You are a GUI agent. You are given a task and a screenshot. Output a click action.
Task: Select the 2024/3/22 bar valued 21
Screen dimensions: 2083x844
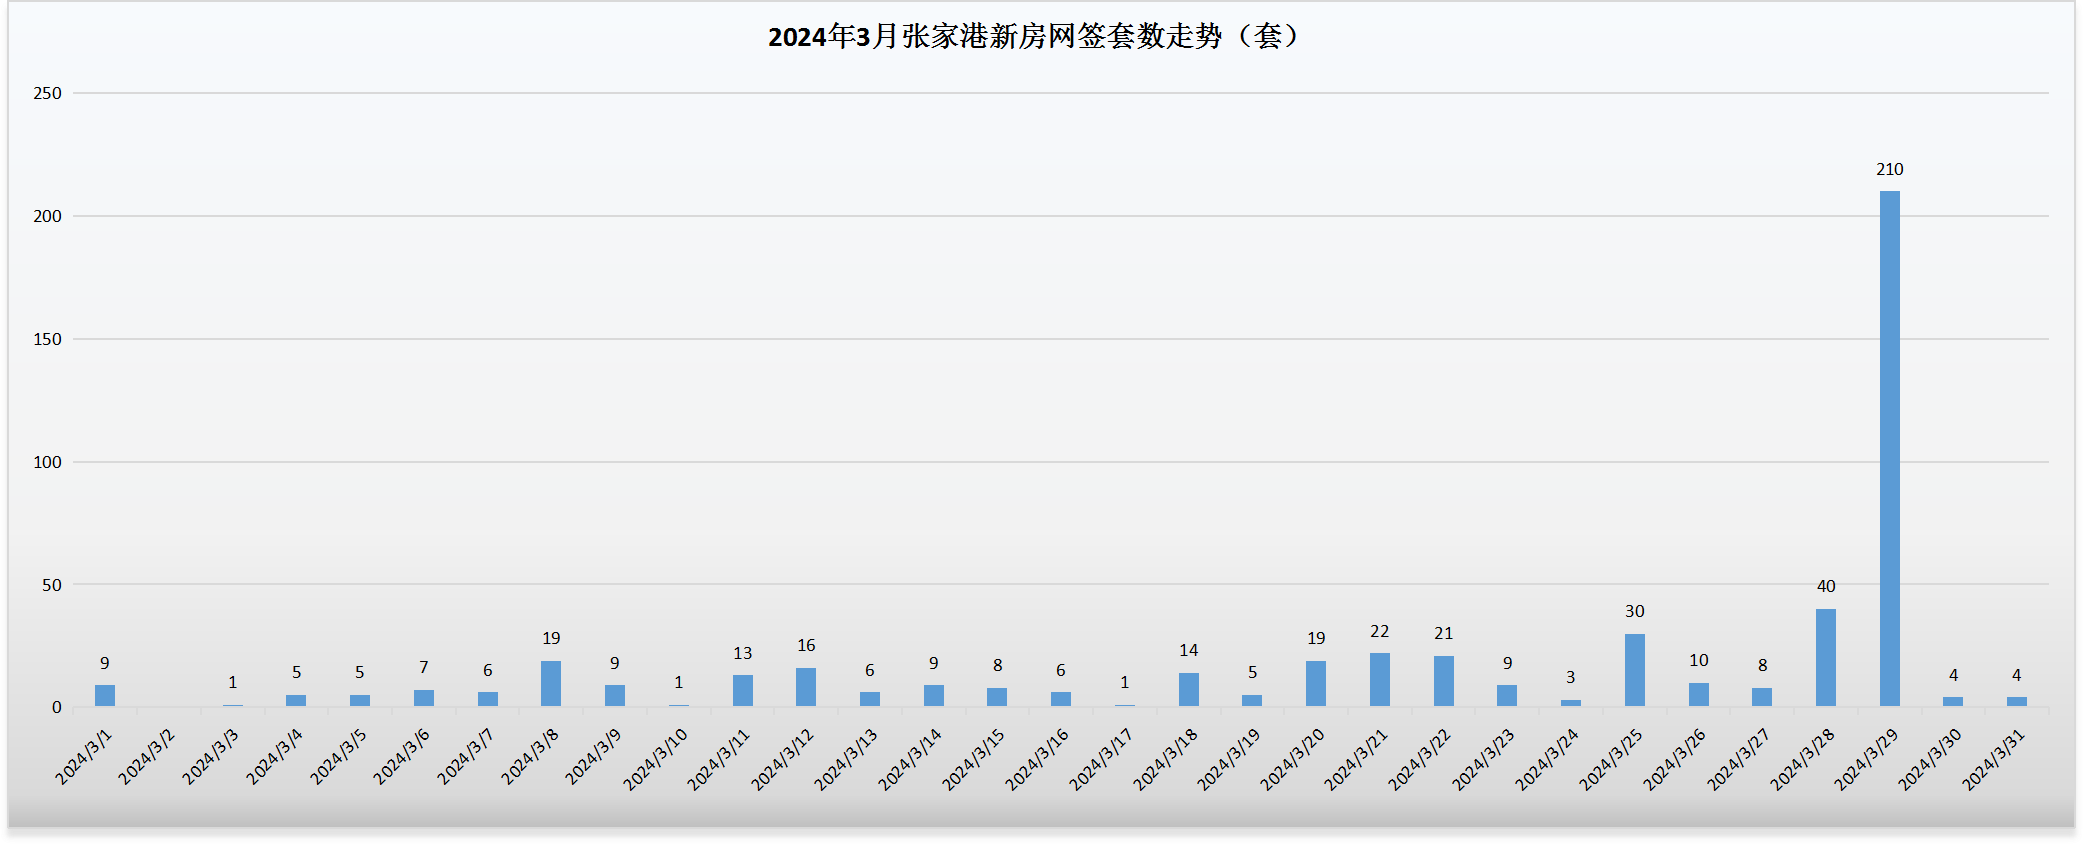click(1443, 681)
